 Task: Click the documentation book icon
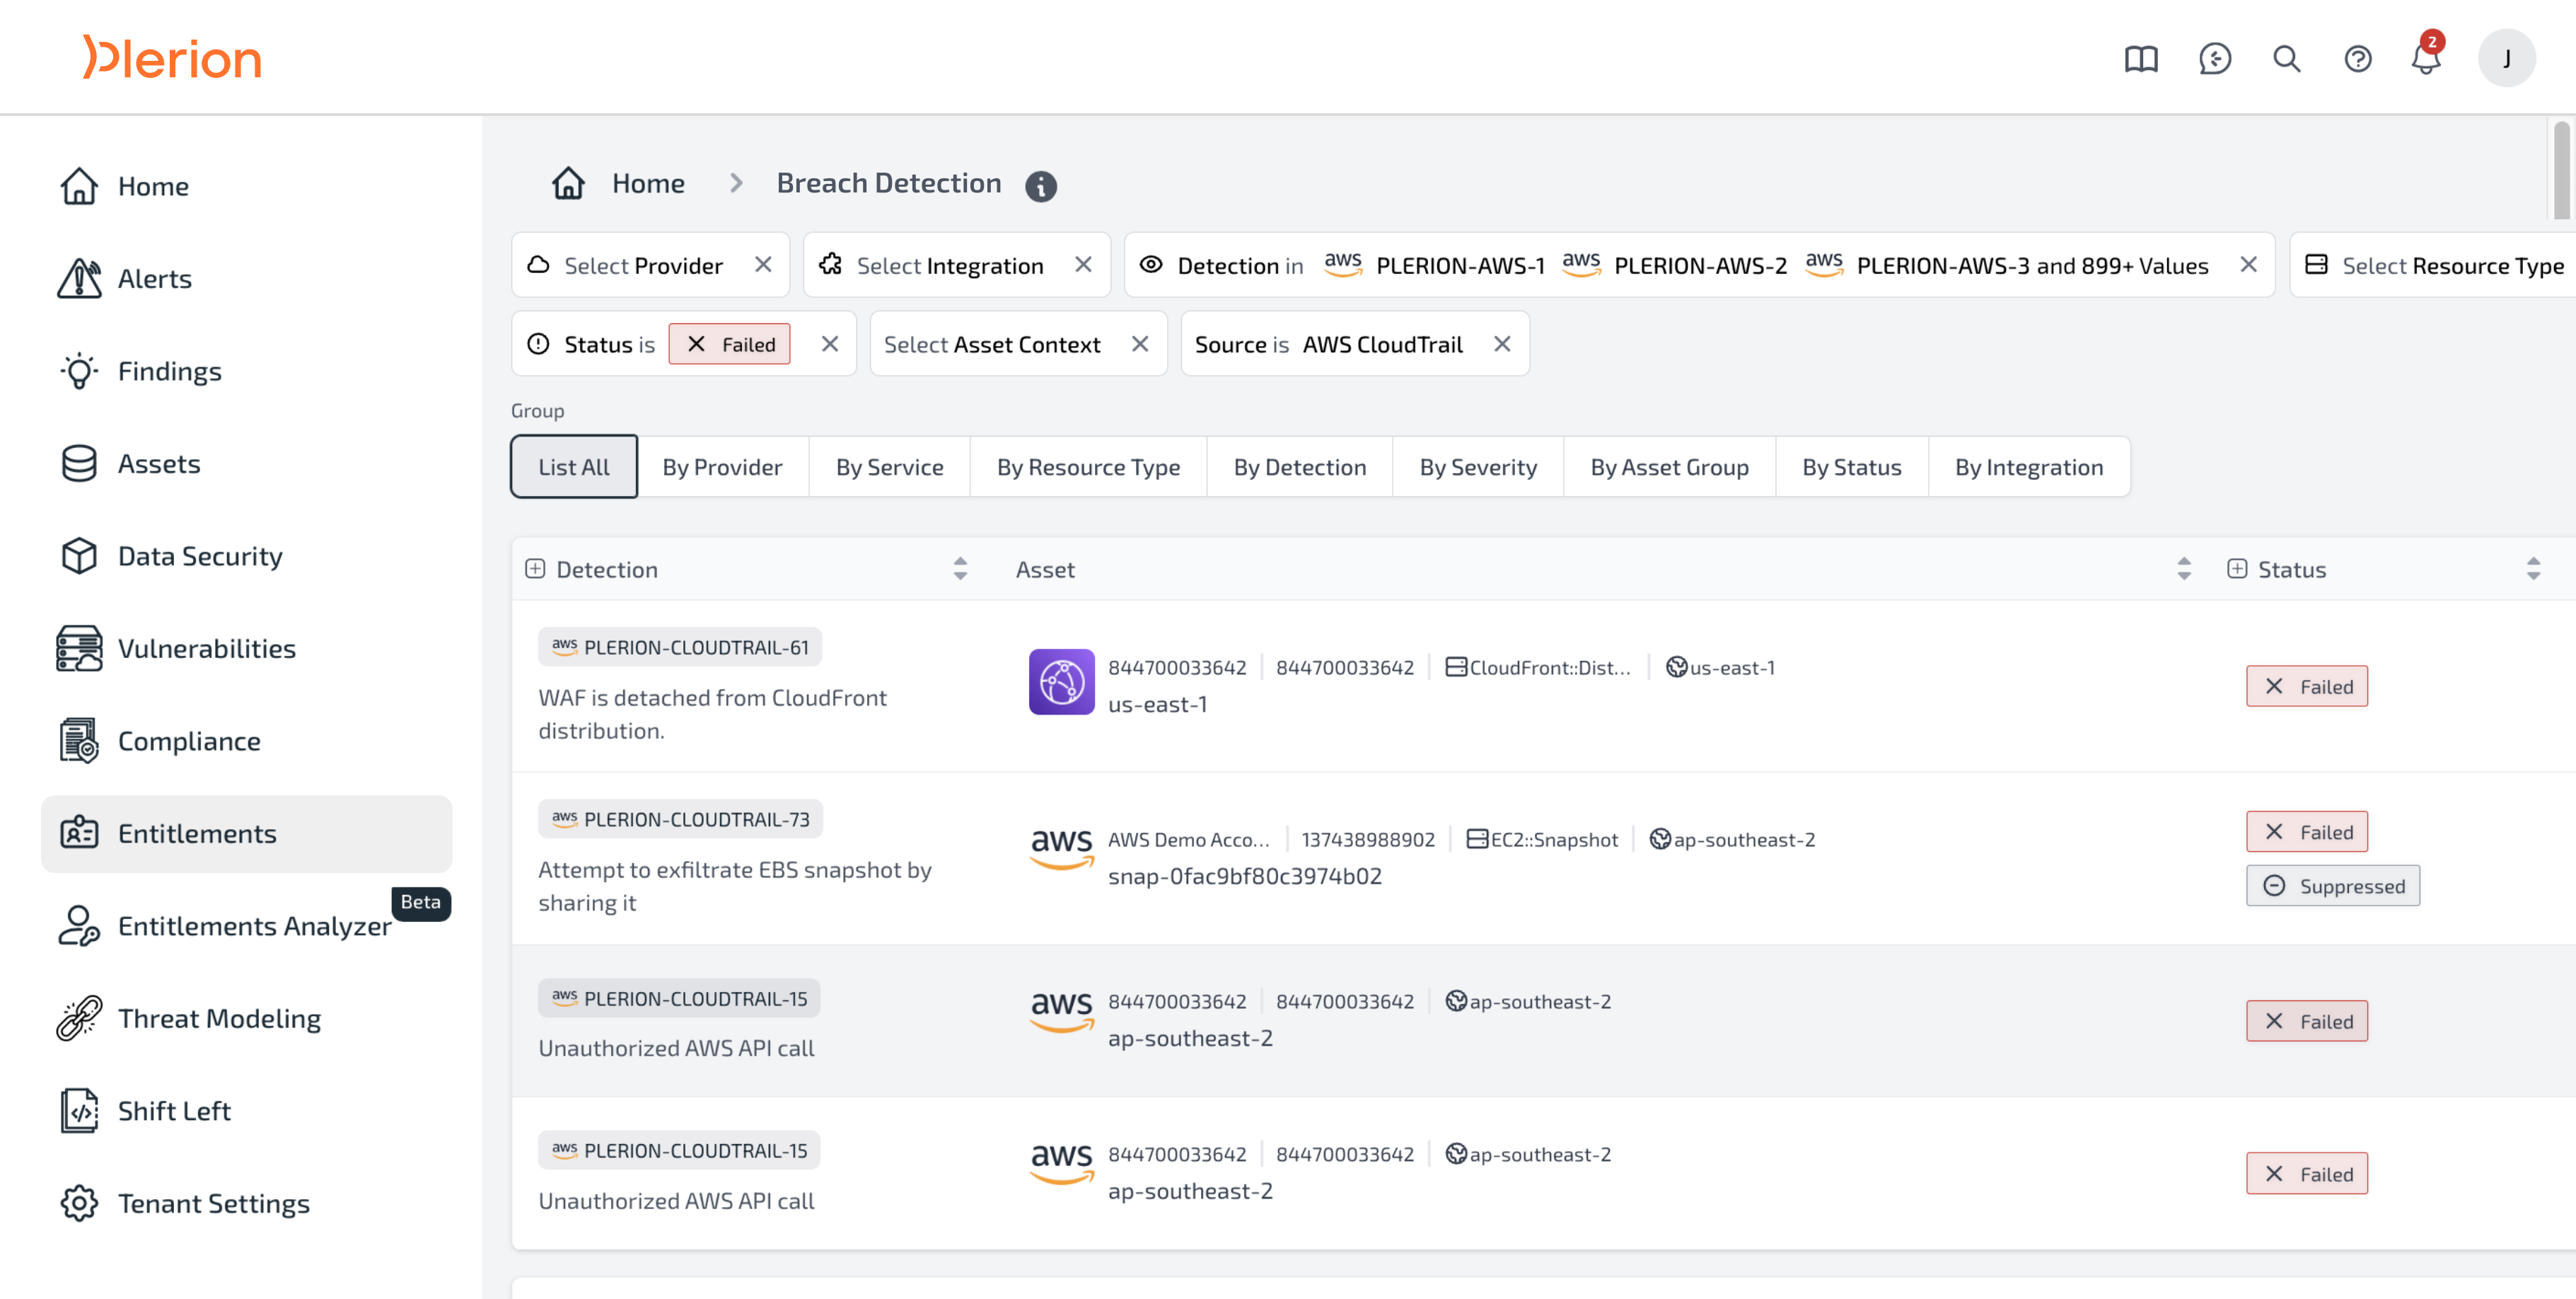point(2140,59)
